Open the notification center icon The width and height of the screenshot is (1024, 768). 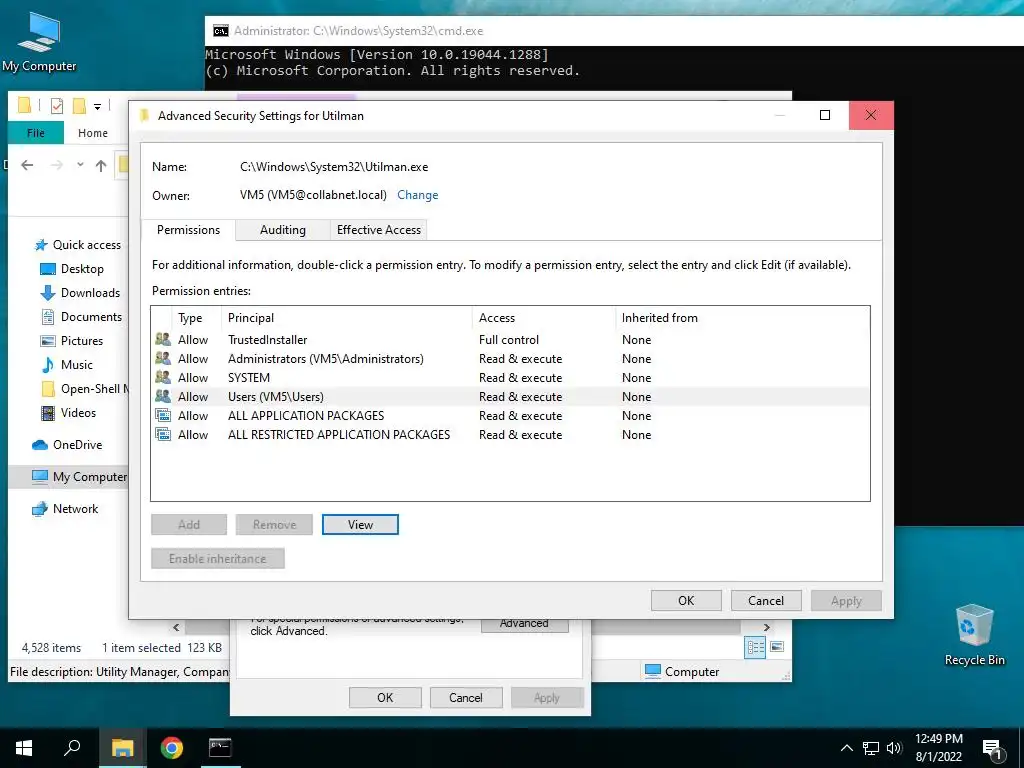coord(993,749)
